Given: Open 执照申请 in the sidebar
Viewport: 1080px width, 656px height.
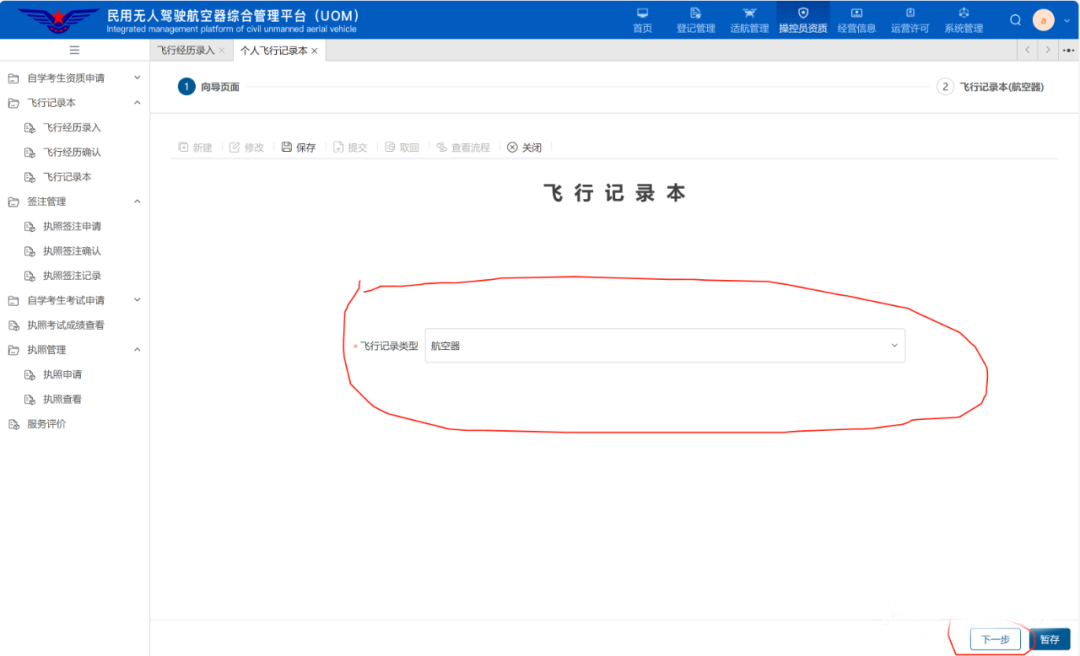Looking at the screenshot, I should (x=62, y=375).
